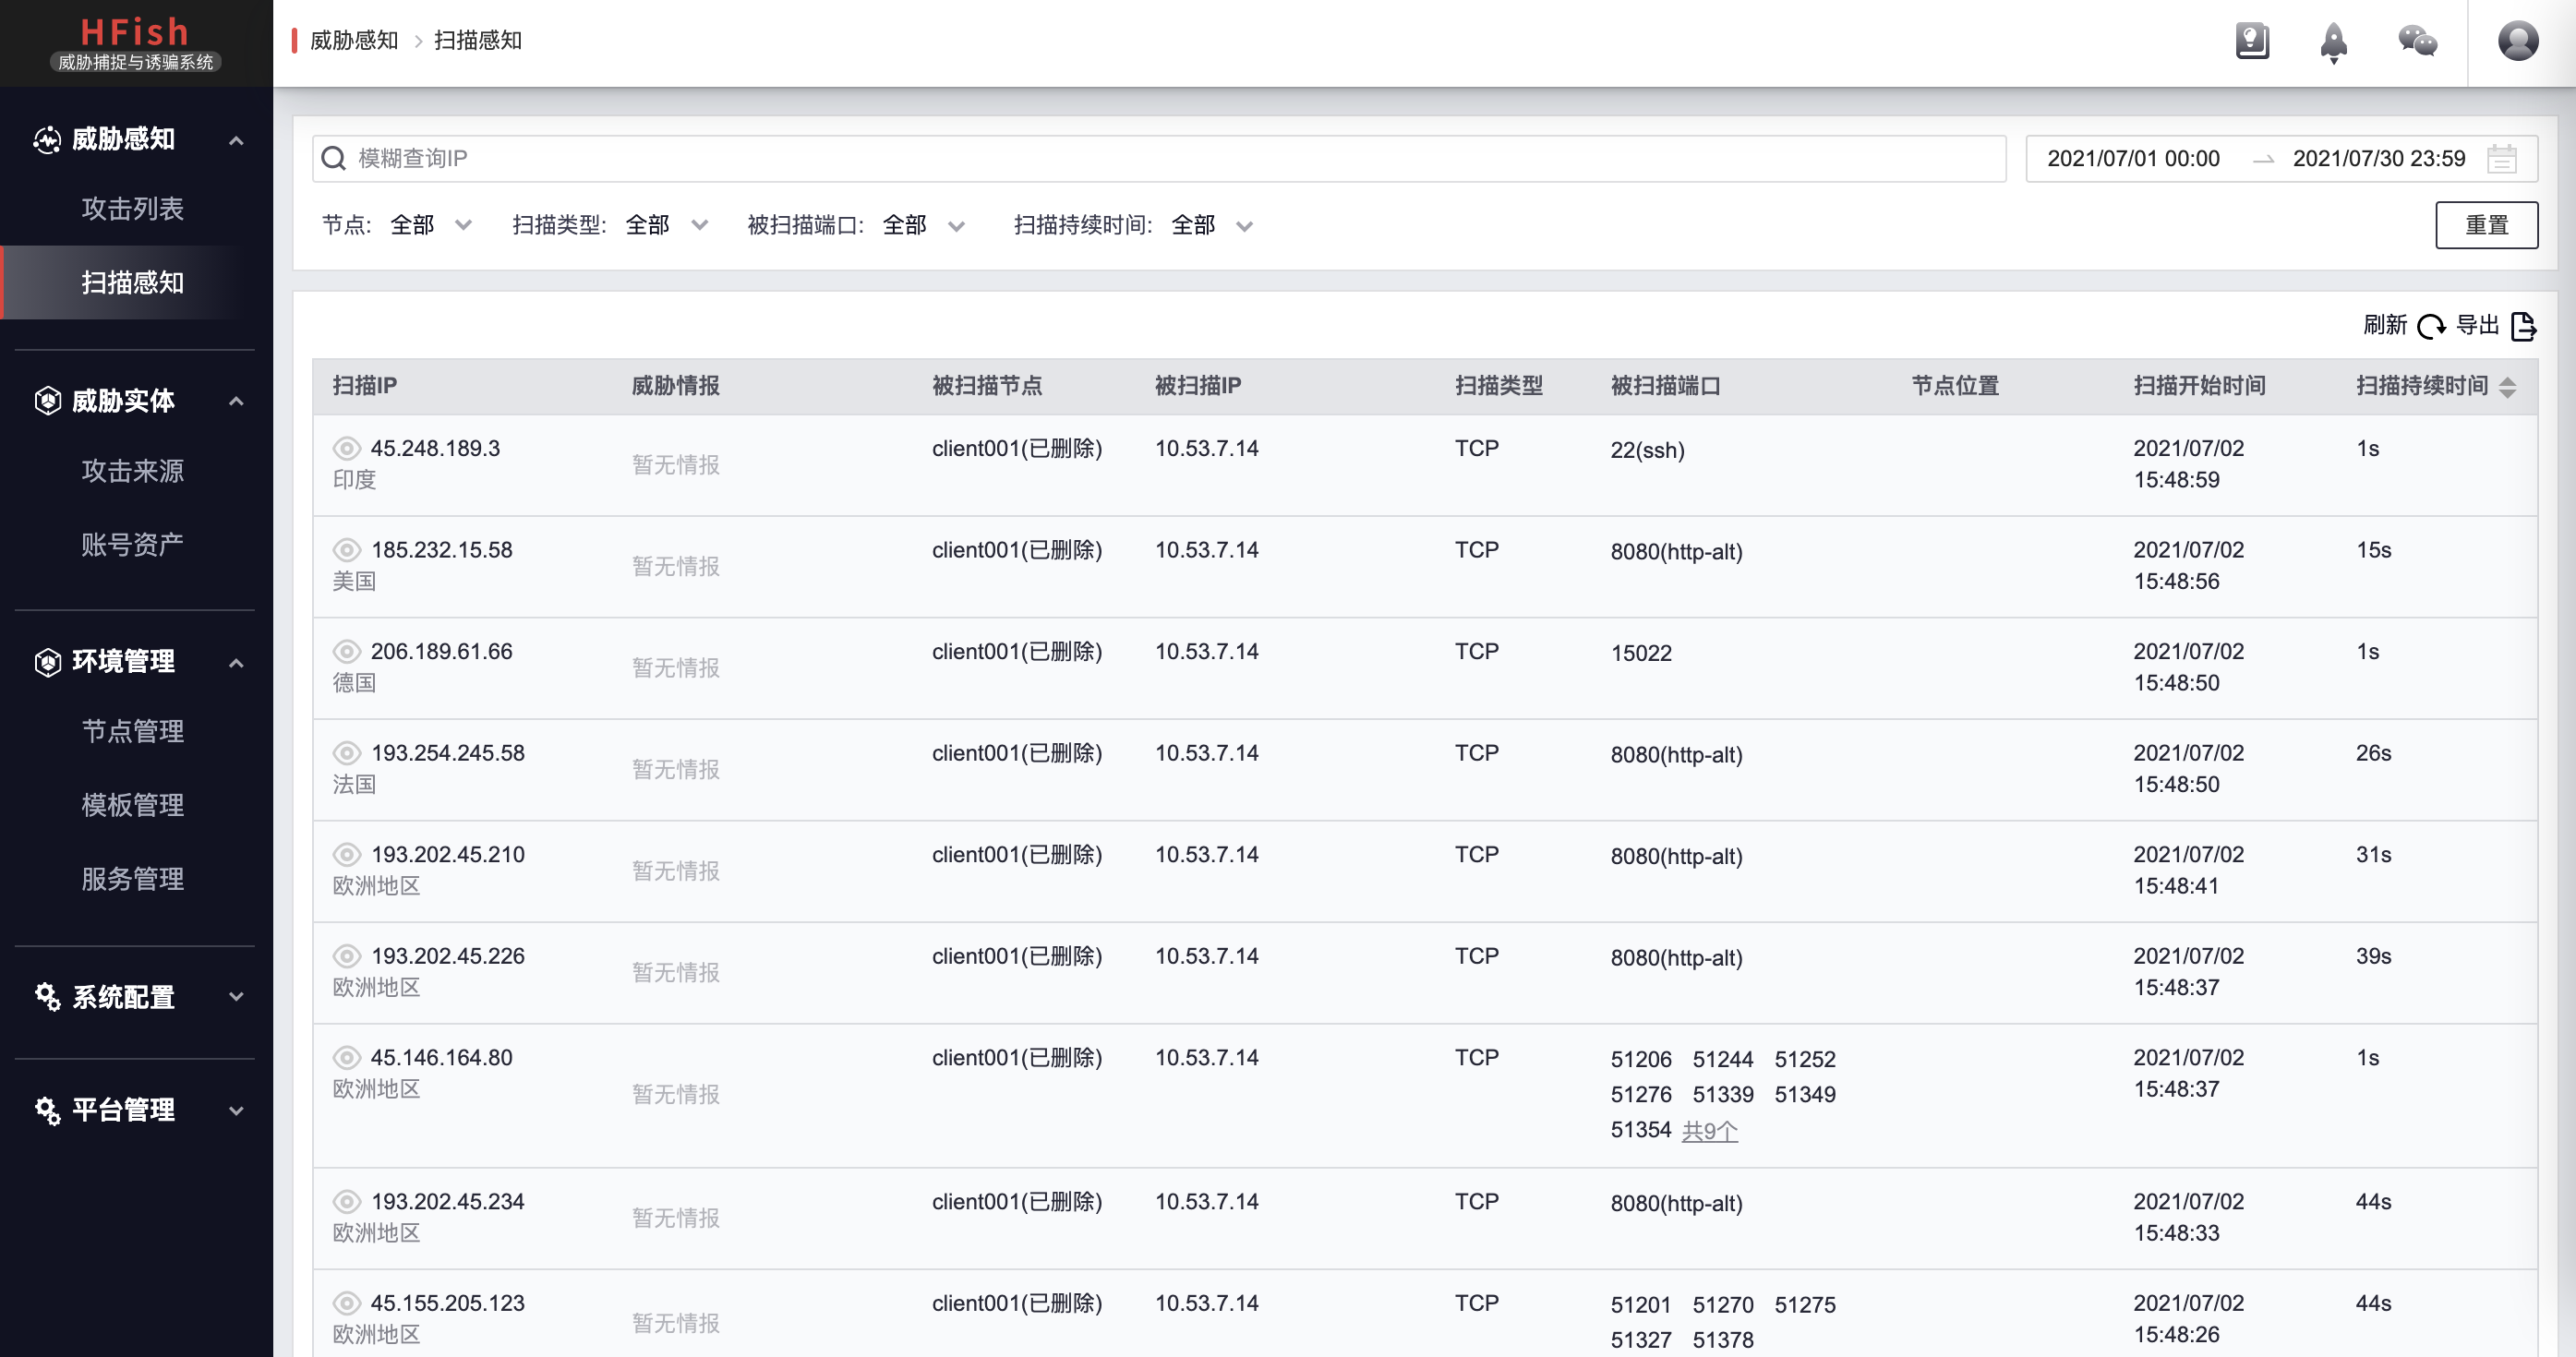
Task: Open 服务管理 in the sidebar
Action: tap(132, 879)
